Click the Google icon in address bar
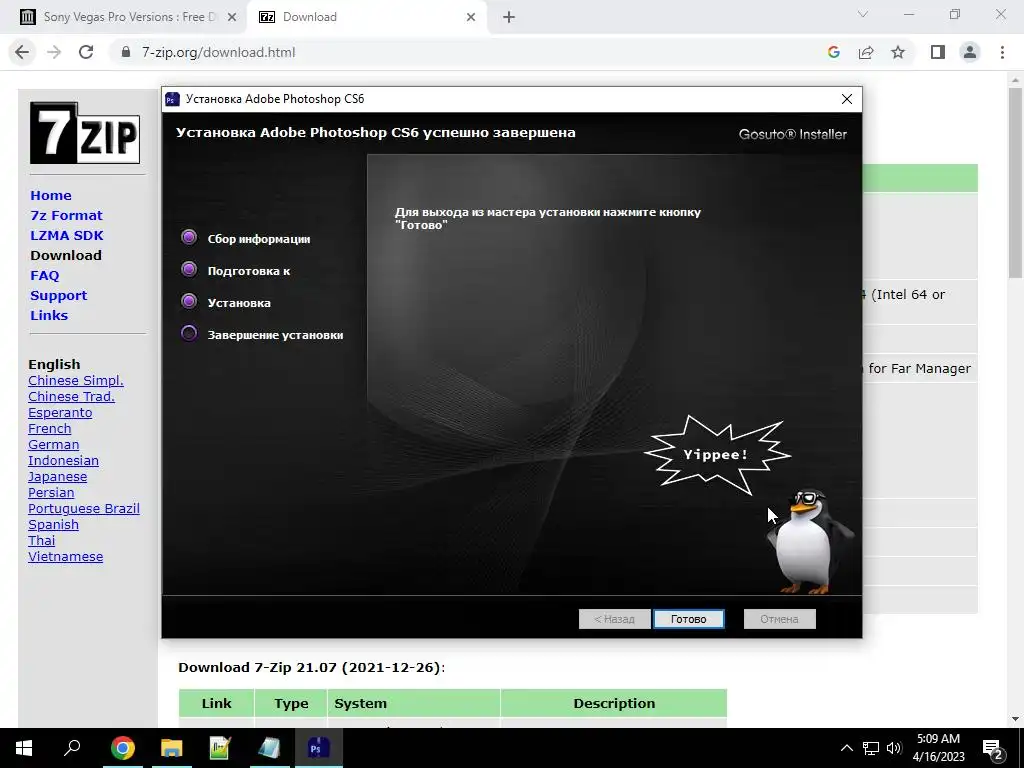 tap(833, 52)
